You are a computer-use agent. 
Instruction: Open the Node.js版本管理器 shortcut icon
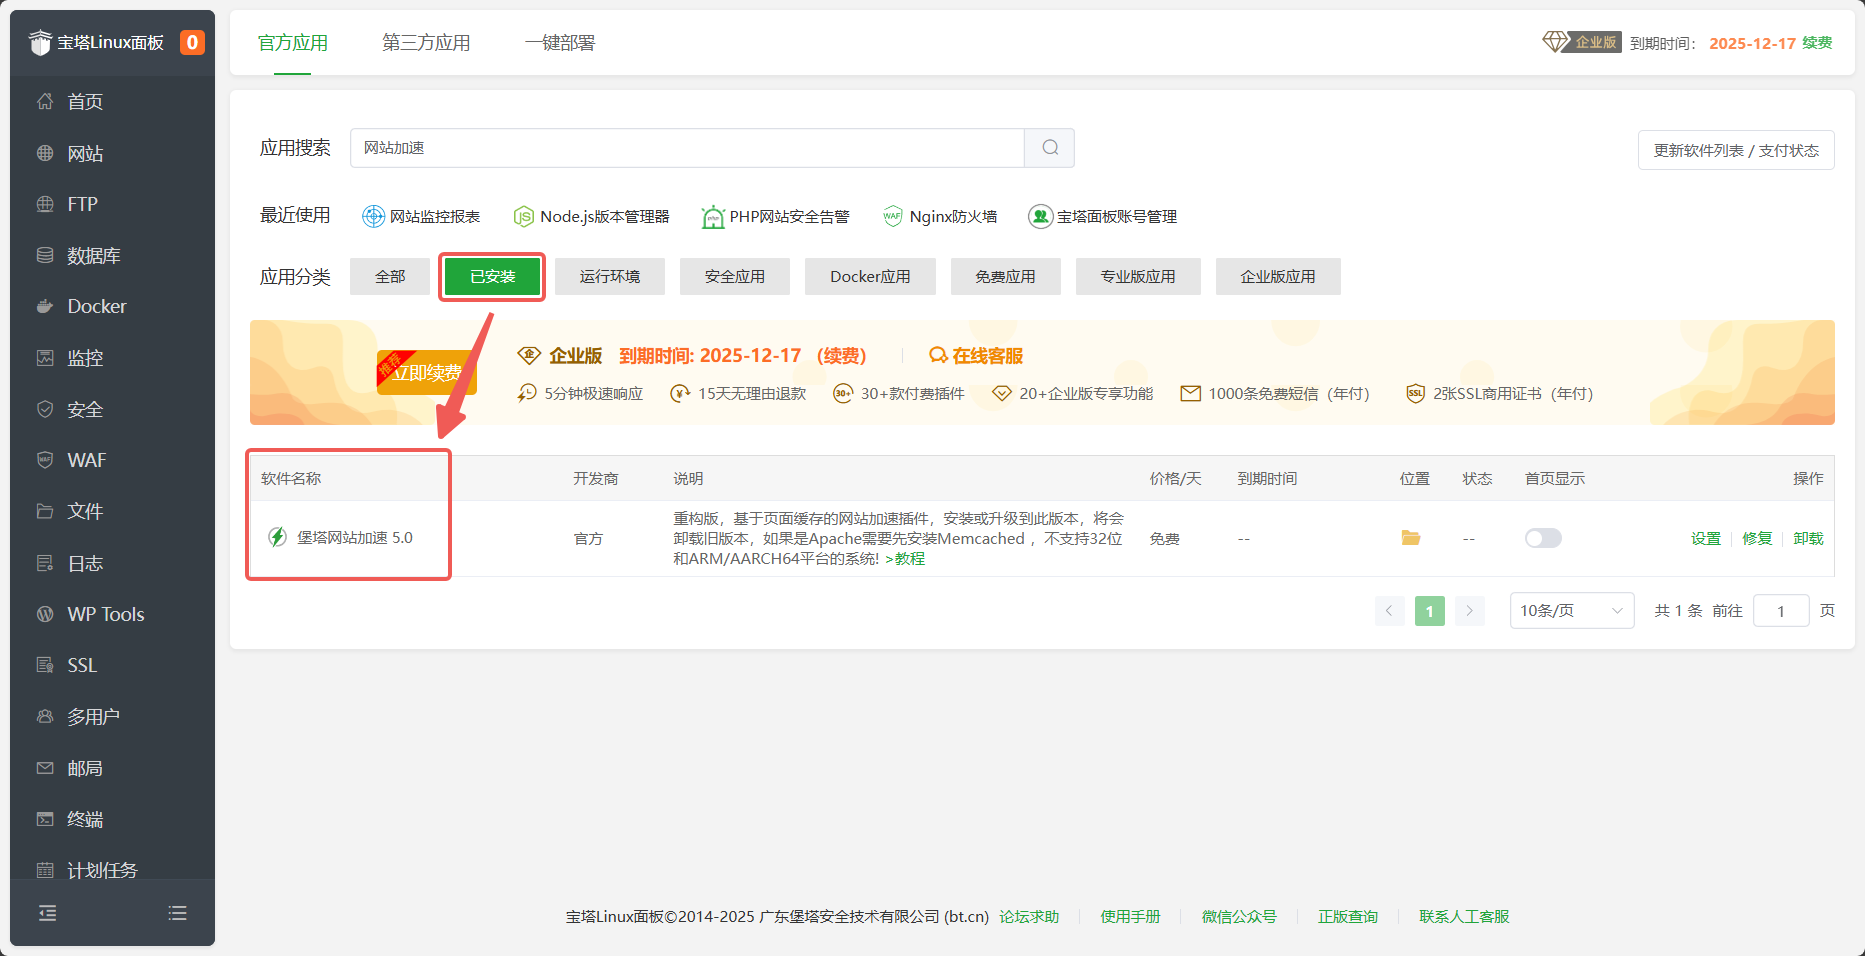tap(523, 217)
